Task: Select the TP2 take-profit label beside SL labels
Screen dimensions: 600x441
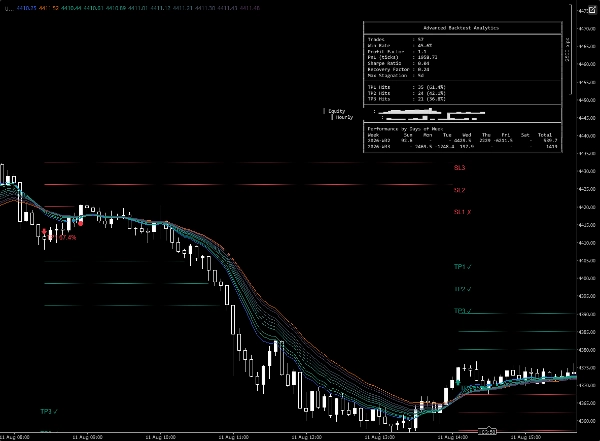Action: pyautogui.click(x=463, y=289)
